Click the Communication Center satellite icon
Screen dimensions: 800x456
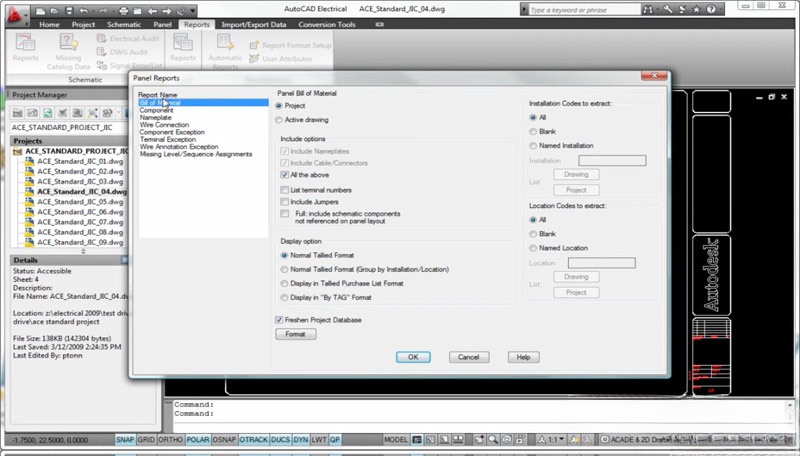click(682, 9)
